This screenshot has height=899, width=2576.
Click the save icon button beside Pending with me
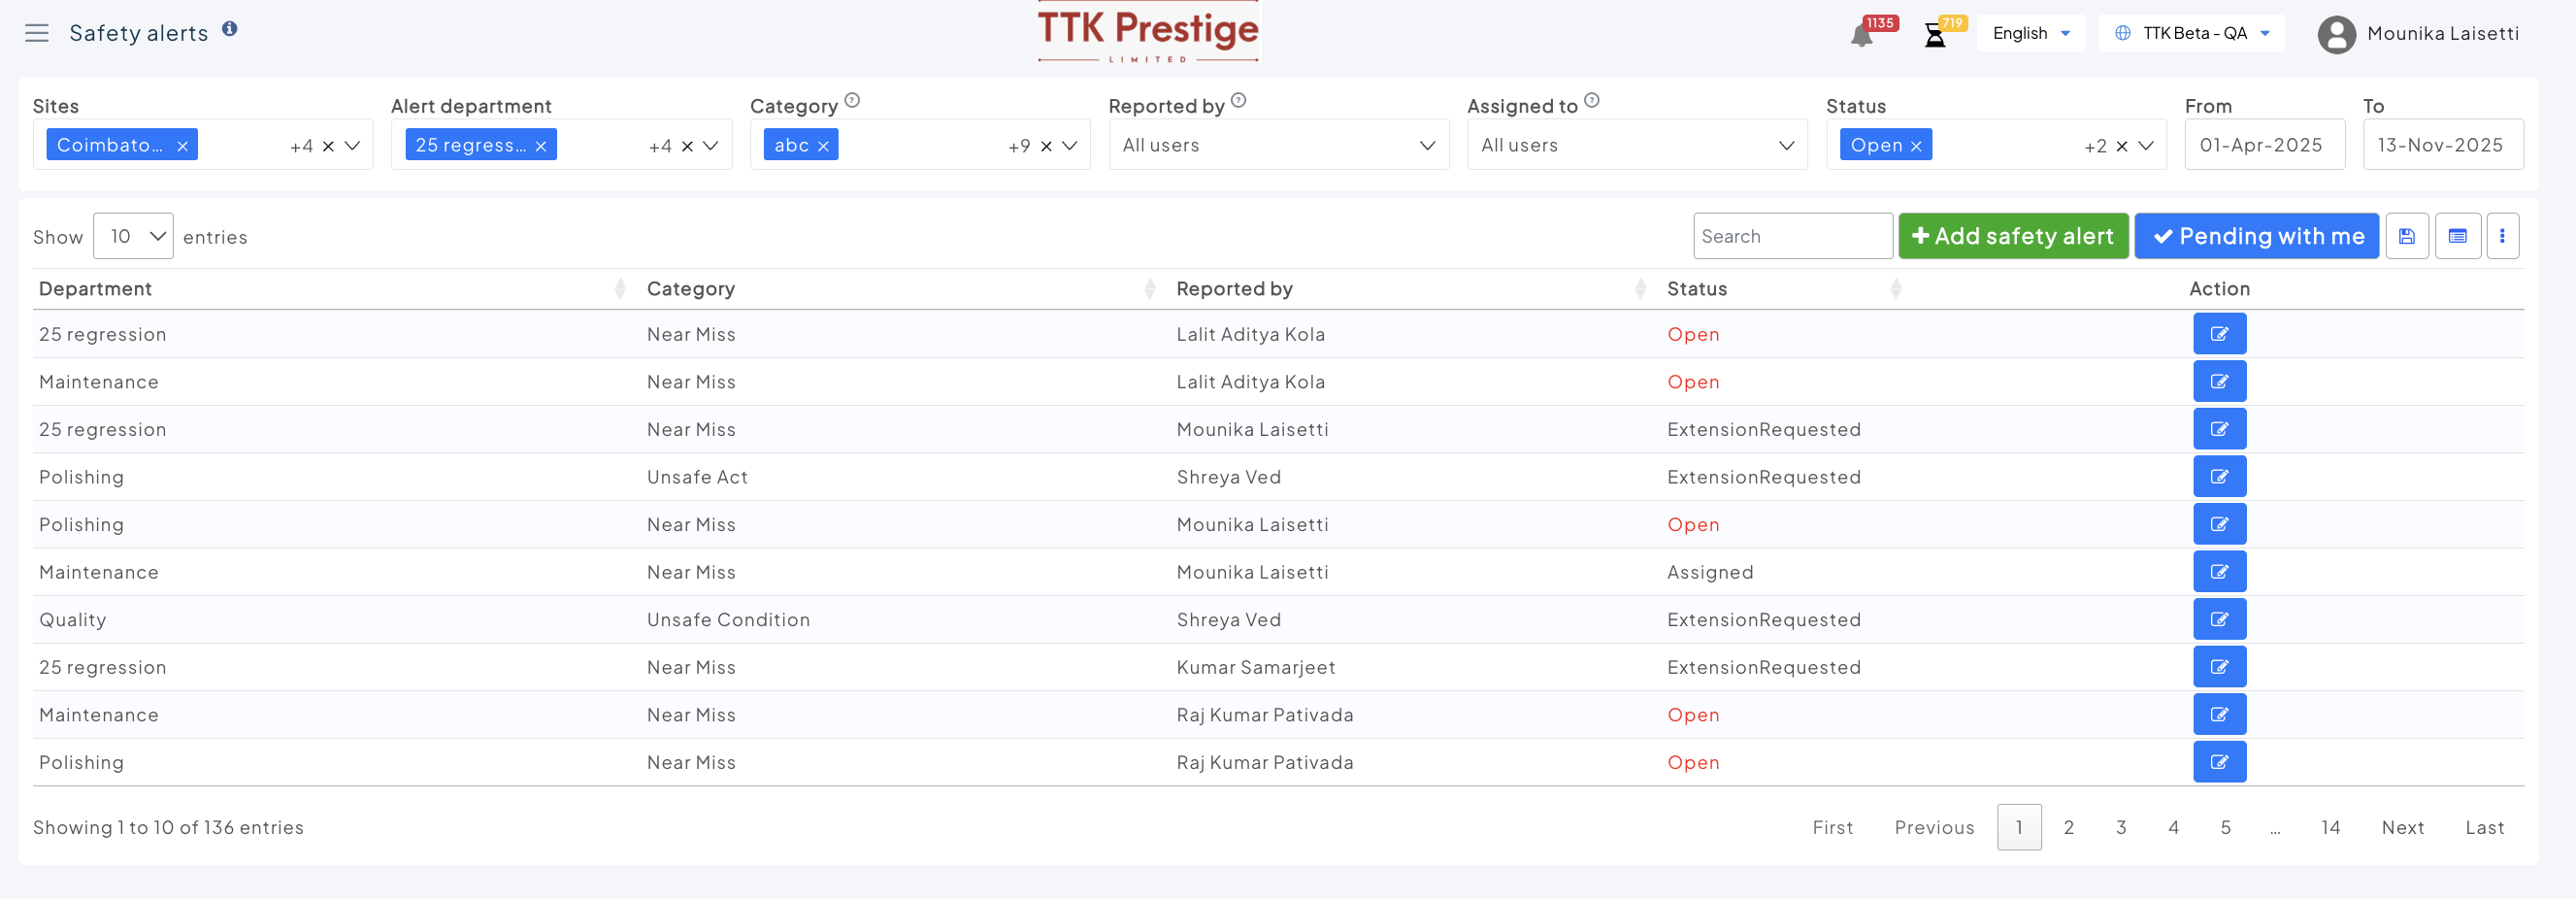coord(2406,236)
